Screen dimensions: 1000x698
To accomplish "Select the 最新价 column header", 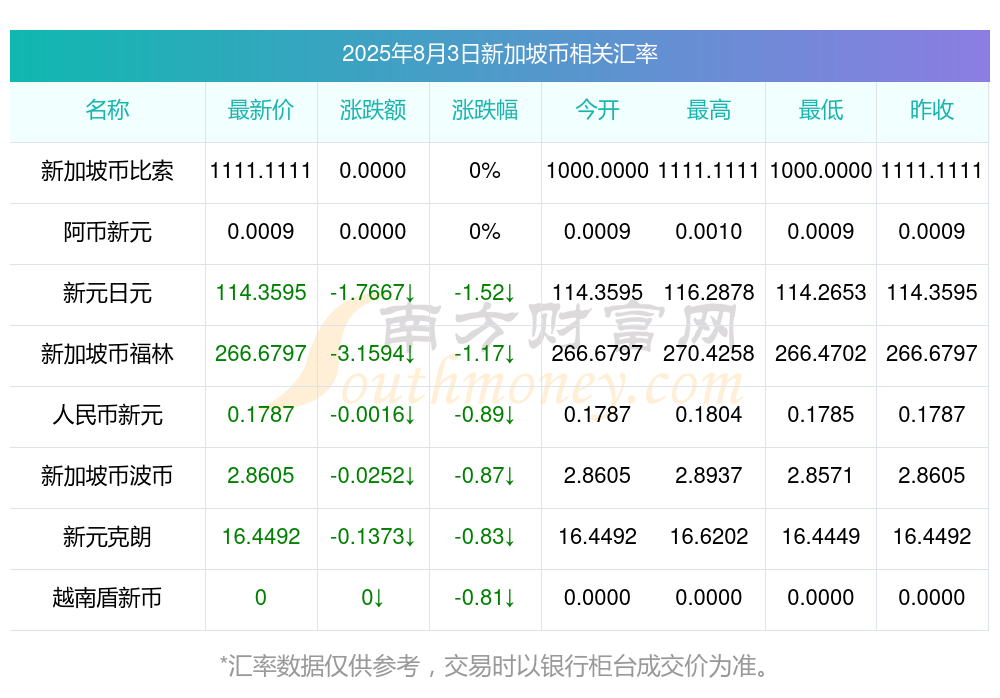I will point(261,110).
